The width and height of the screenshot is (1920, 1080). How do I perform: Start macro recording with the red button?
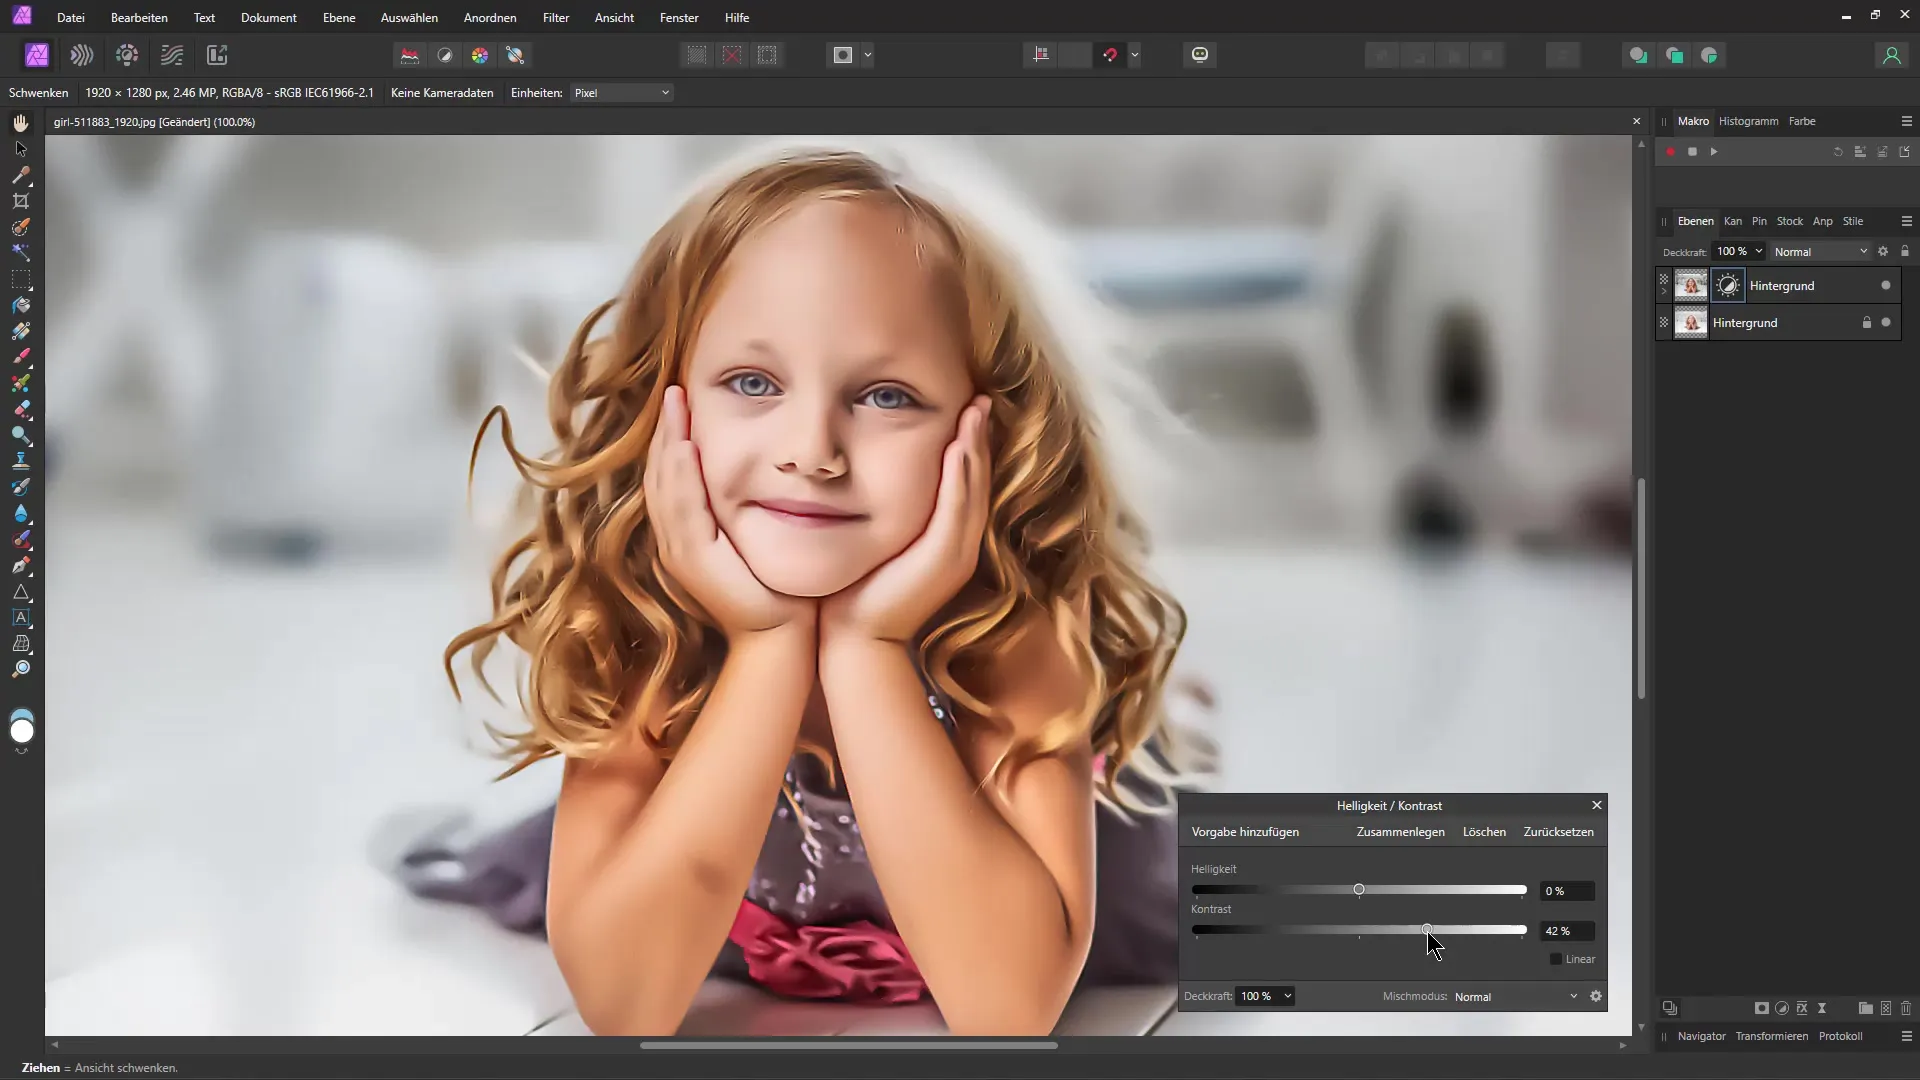[1670, 152]
